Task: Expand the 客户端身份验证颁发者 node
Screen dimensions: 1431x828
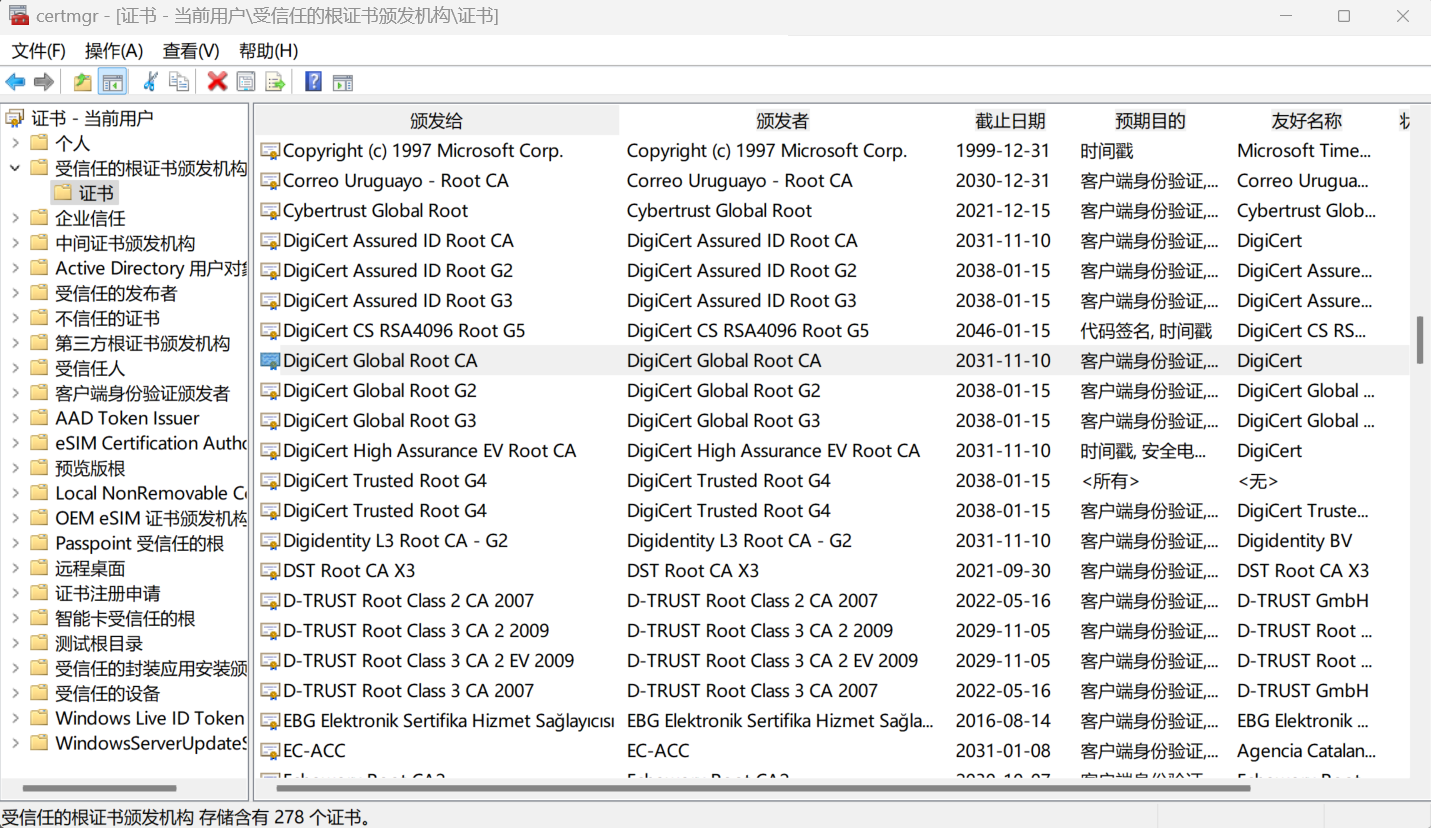Action: [15, 393]
